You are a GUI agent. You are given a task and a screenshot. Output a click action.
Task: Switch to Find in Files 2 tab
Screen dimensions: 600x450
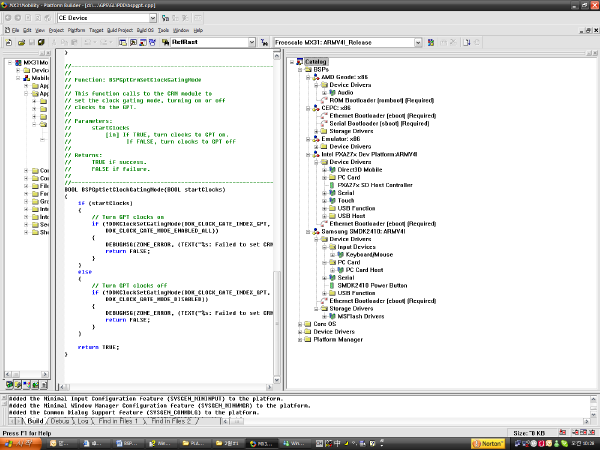pyautogui.click(x=171, y=421)
